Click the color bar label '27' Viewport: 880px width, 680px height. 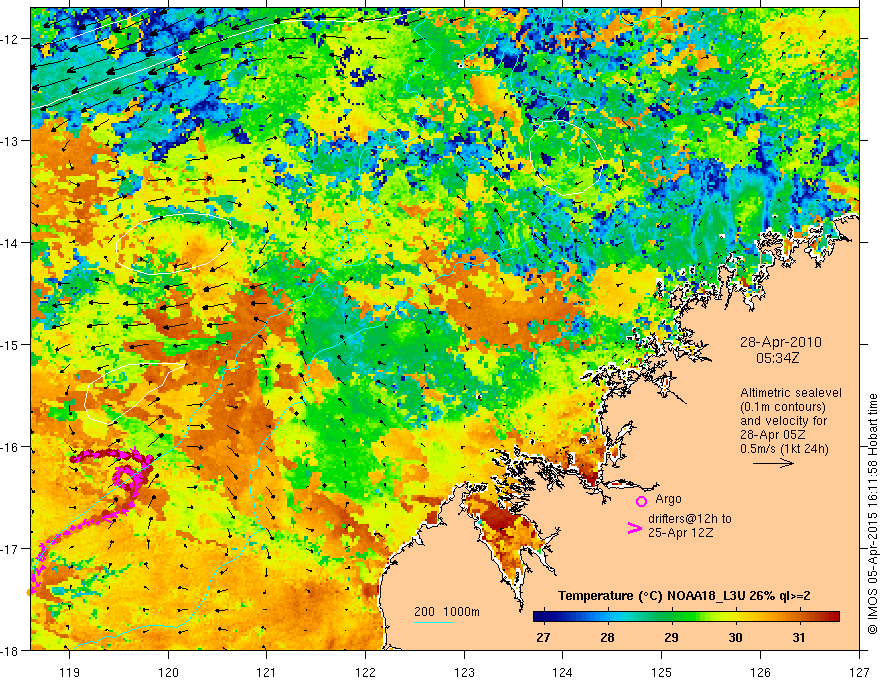pyautogui.click(x=543, y=638)
